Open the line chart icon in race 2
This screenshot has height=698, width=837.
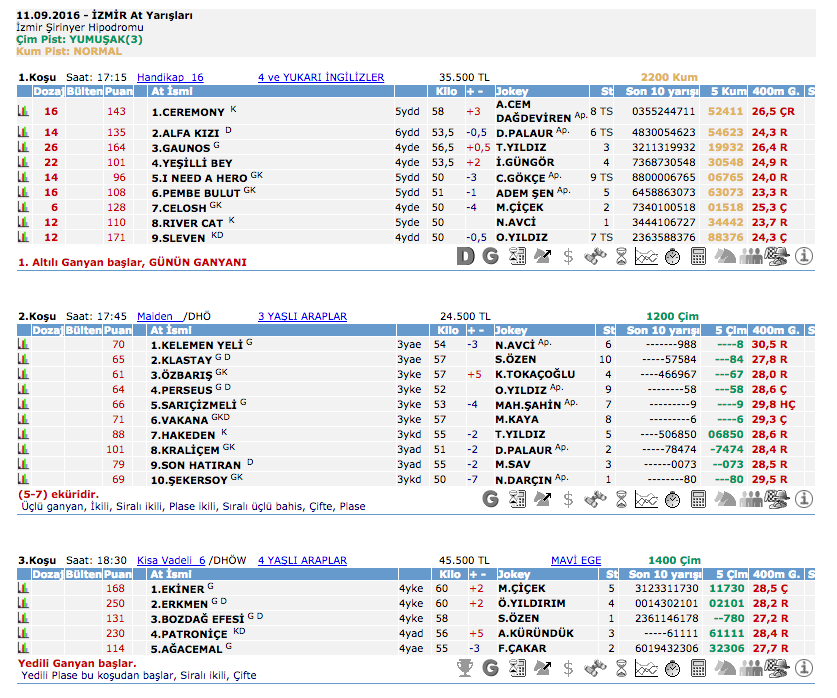pyautogui.click(x=646, y=497)
